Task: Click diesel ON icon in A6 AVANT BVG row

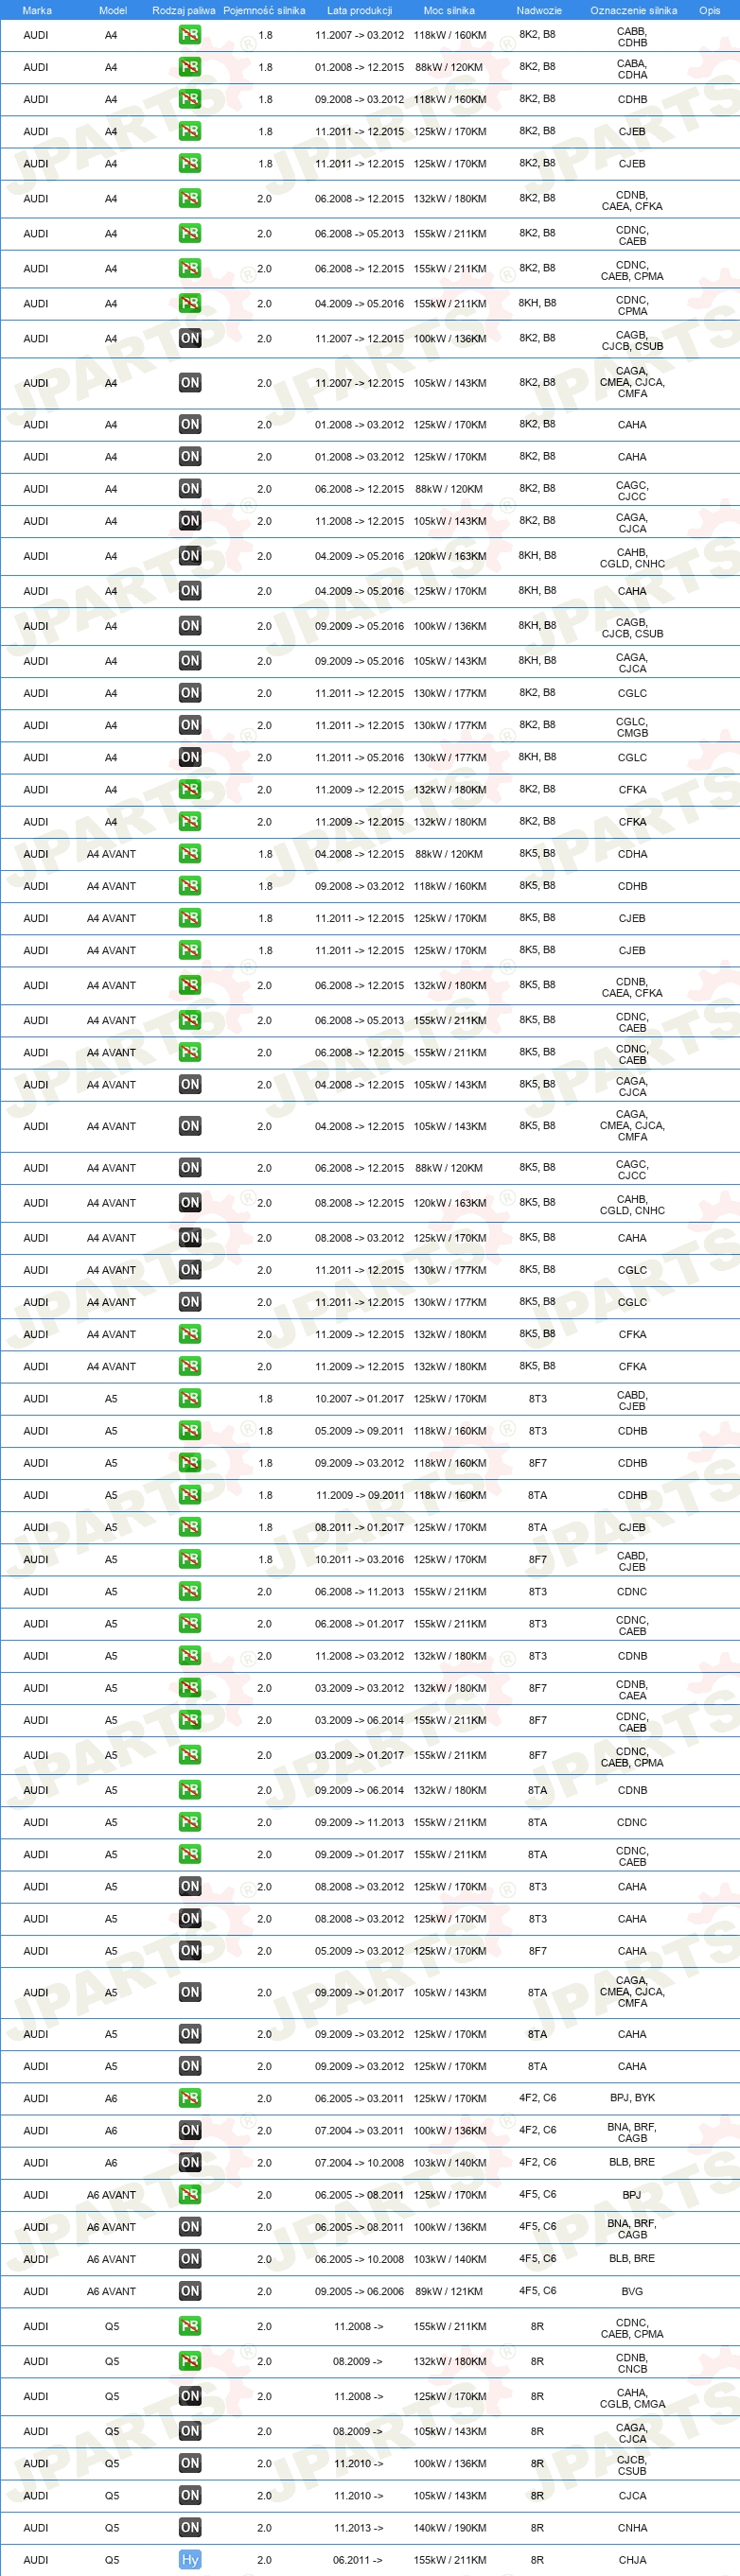Action: pos(190,2291)
